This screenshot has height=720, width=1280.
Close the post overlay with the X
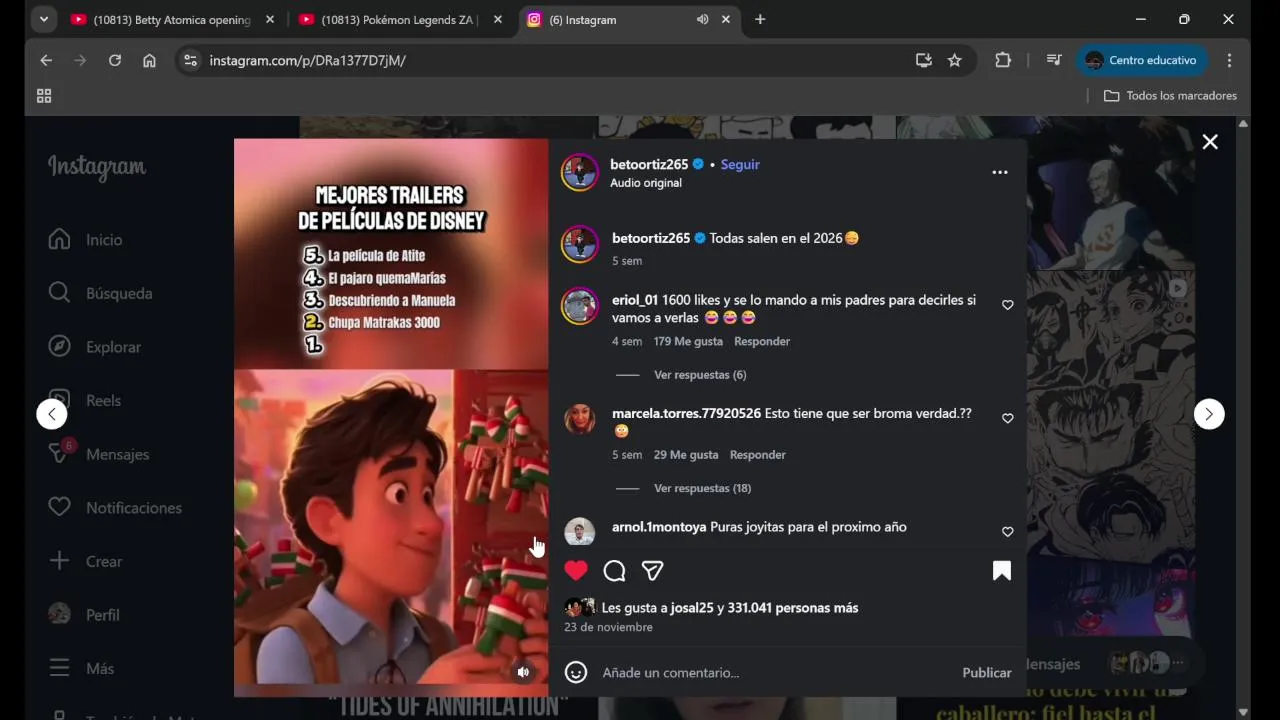(x=1210, y=142)
